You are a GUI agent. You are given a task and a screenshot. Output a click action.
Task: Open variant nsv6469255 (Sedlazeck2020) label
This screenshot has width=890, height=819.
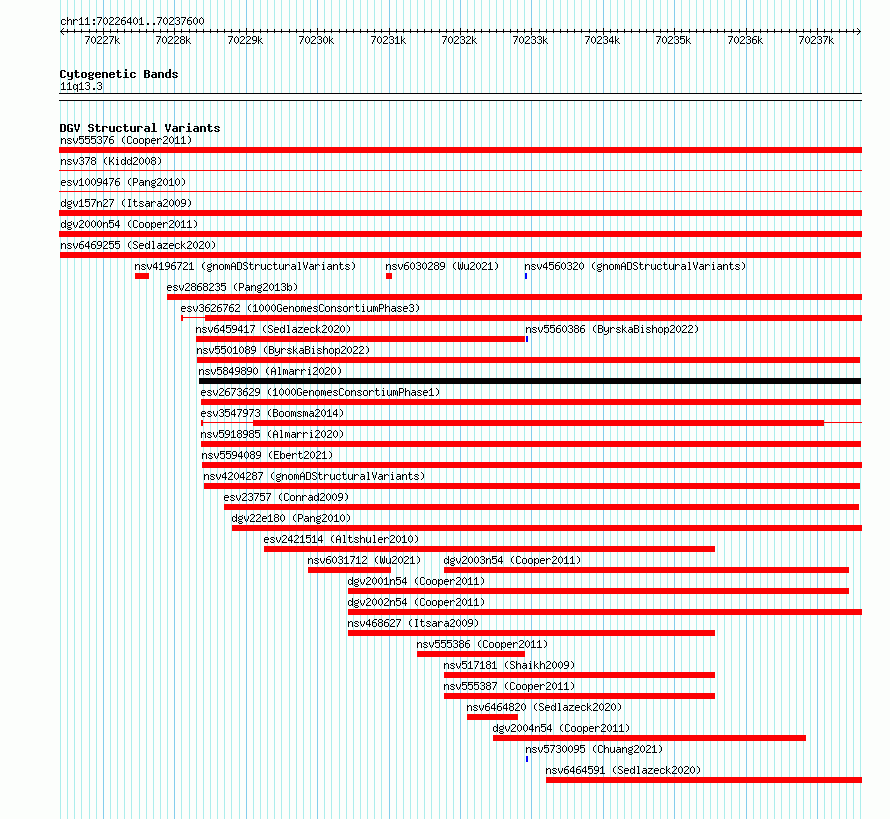138,245
